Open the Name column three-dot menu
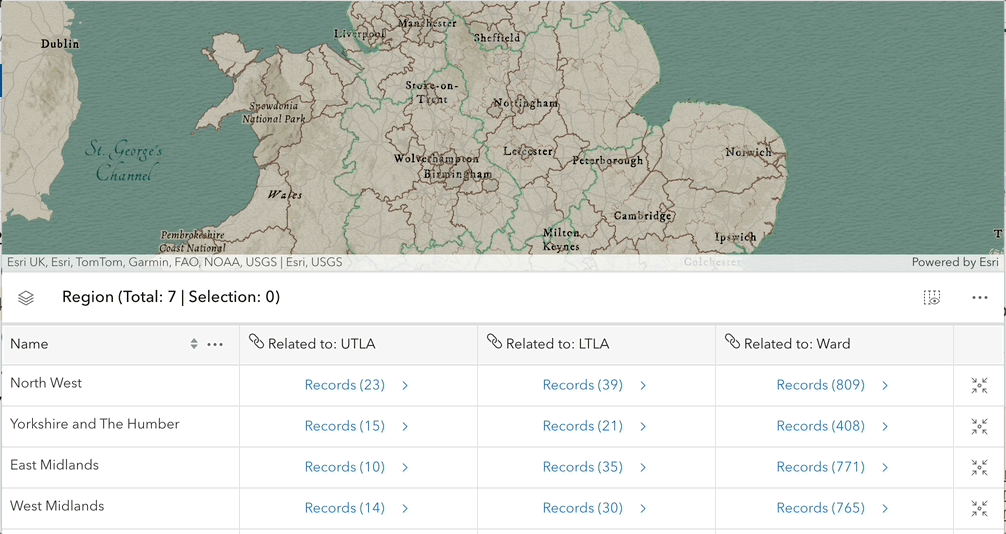The image size is (1006, 534). pyautogui.click(x=215, y=344)
